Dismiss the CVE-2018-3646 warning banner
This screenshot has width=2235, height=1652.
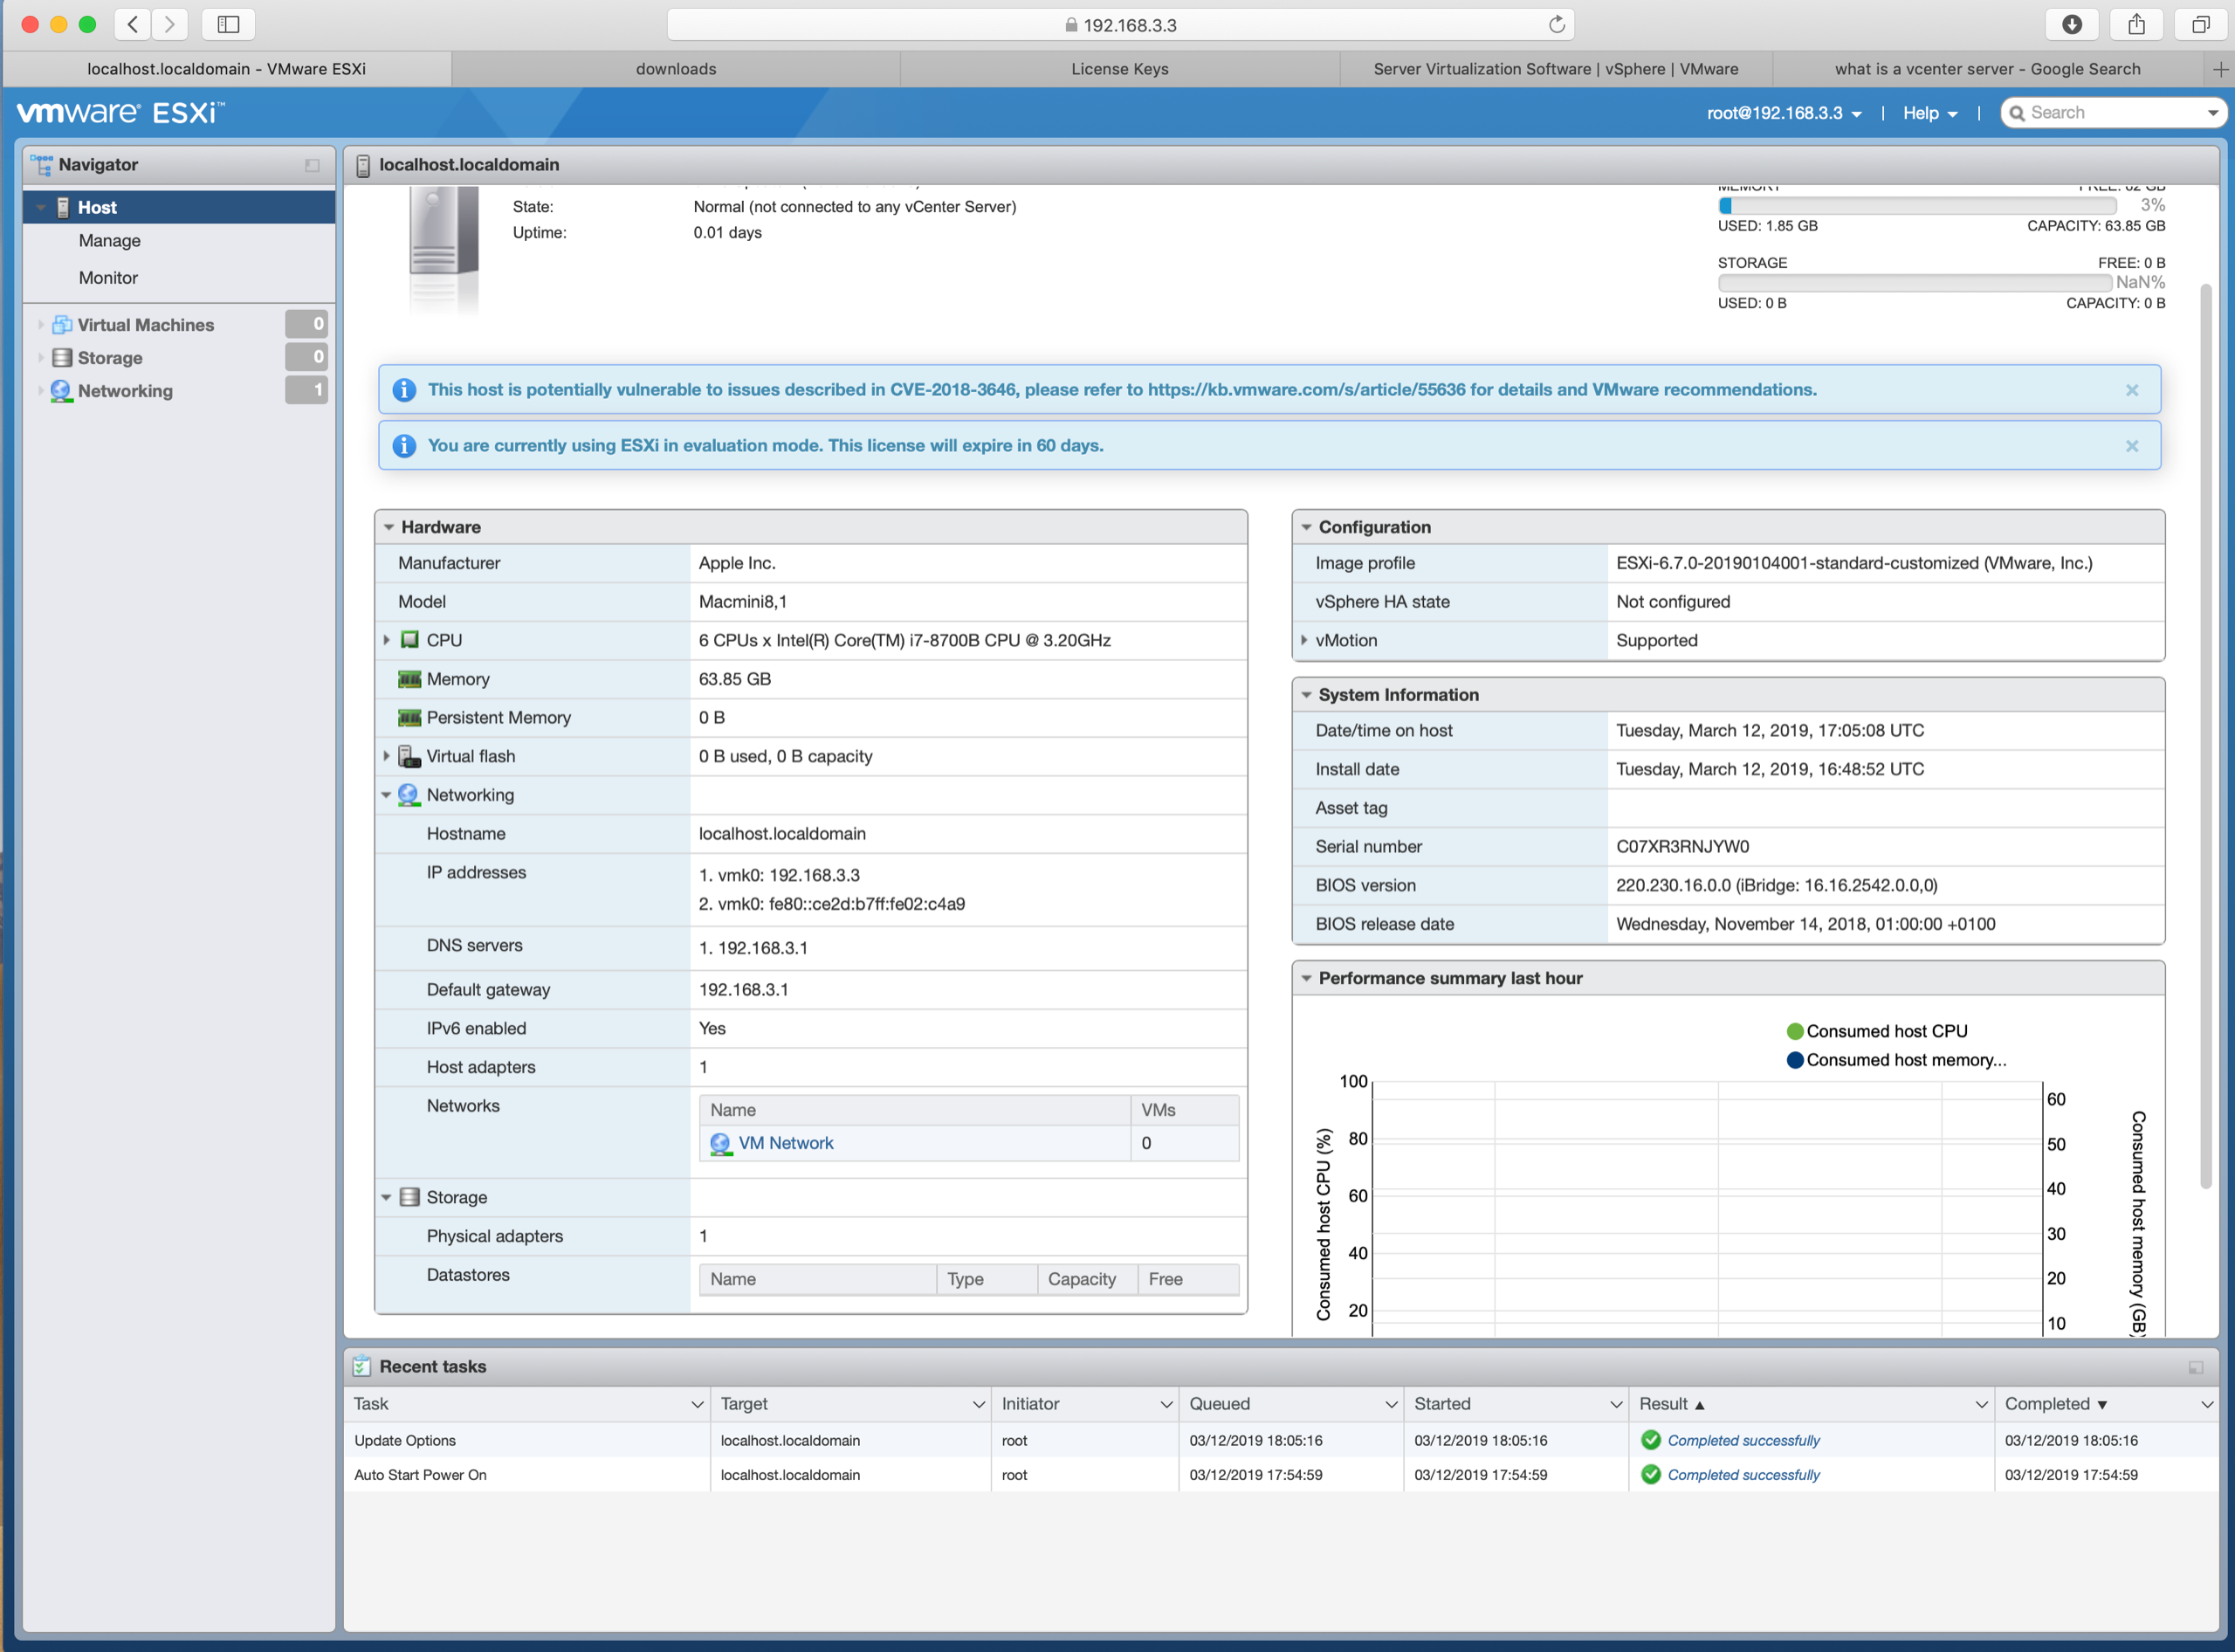(2132, 390)
